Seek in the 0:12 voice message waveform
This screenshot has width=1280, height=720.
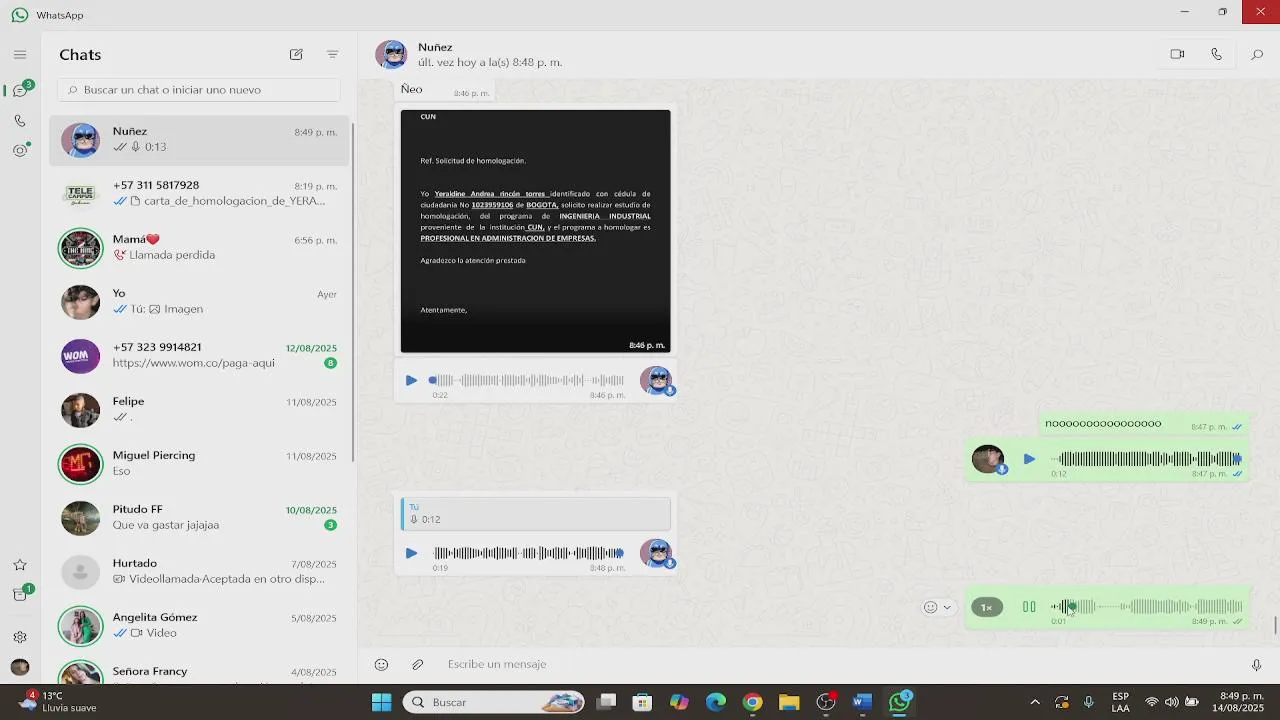pyautogui.click(x=1146, y=459)
